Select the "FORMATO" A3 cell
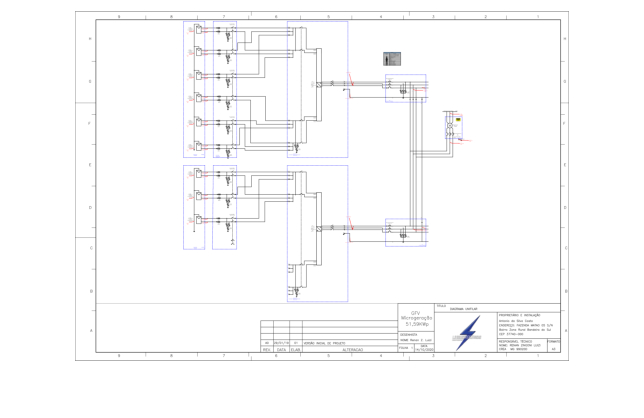The height and width of the screenshot is (418, 644). click(x=553, y=345)
